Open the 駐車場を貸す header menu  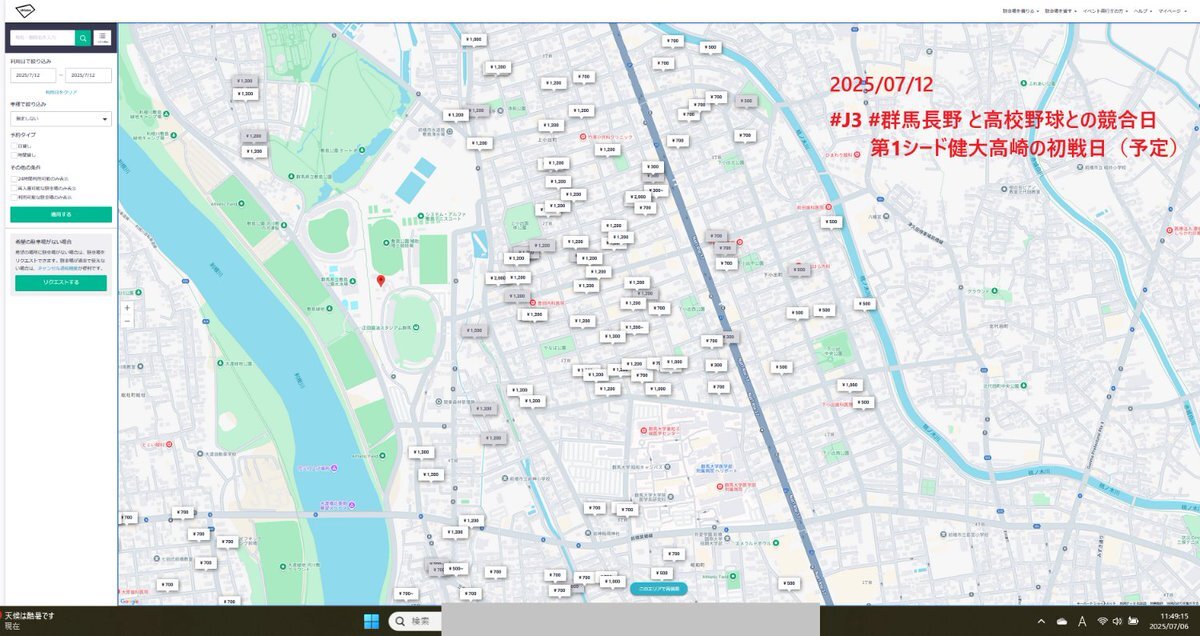point(1060,10)
